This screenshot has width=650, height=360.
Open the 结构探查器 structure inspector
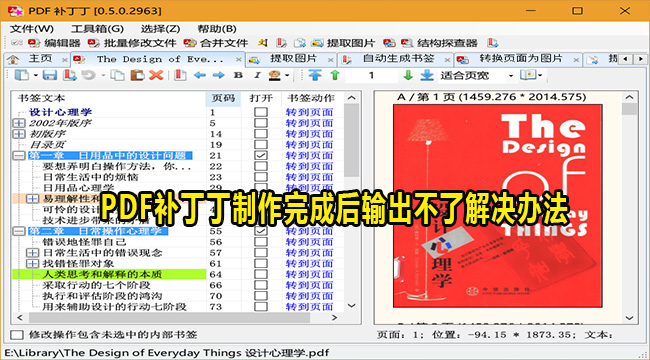(x=439, y=43)
